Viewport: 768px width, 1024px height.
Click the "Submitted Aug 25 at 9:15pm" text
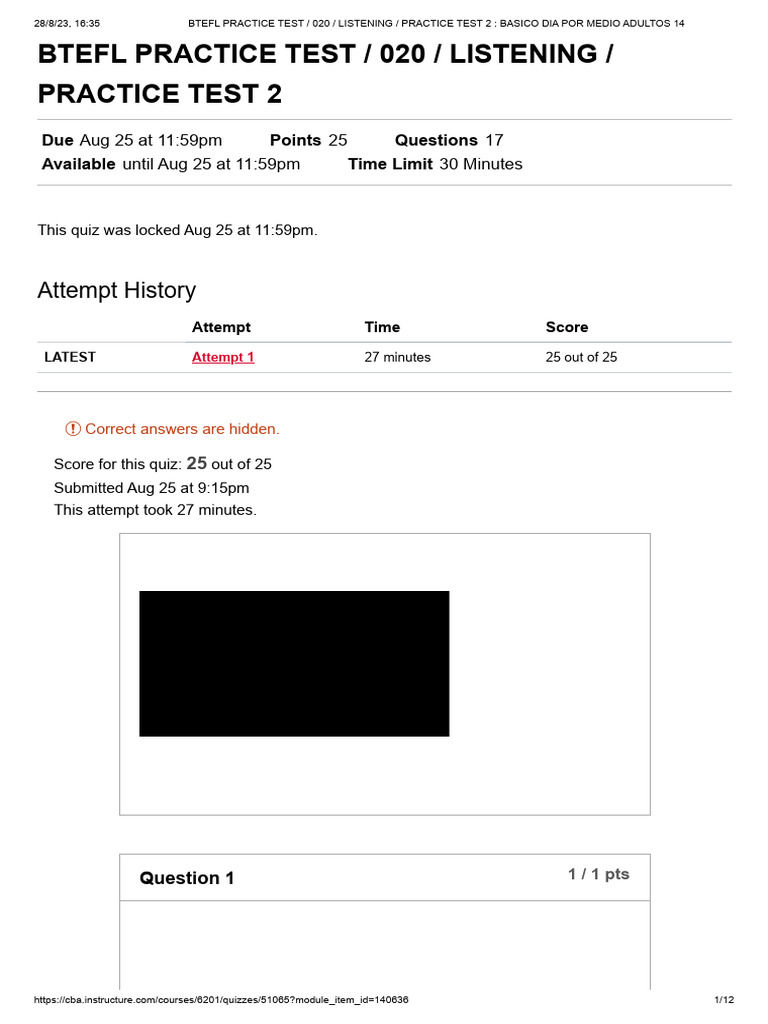coord(152,488)
